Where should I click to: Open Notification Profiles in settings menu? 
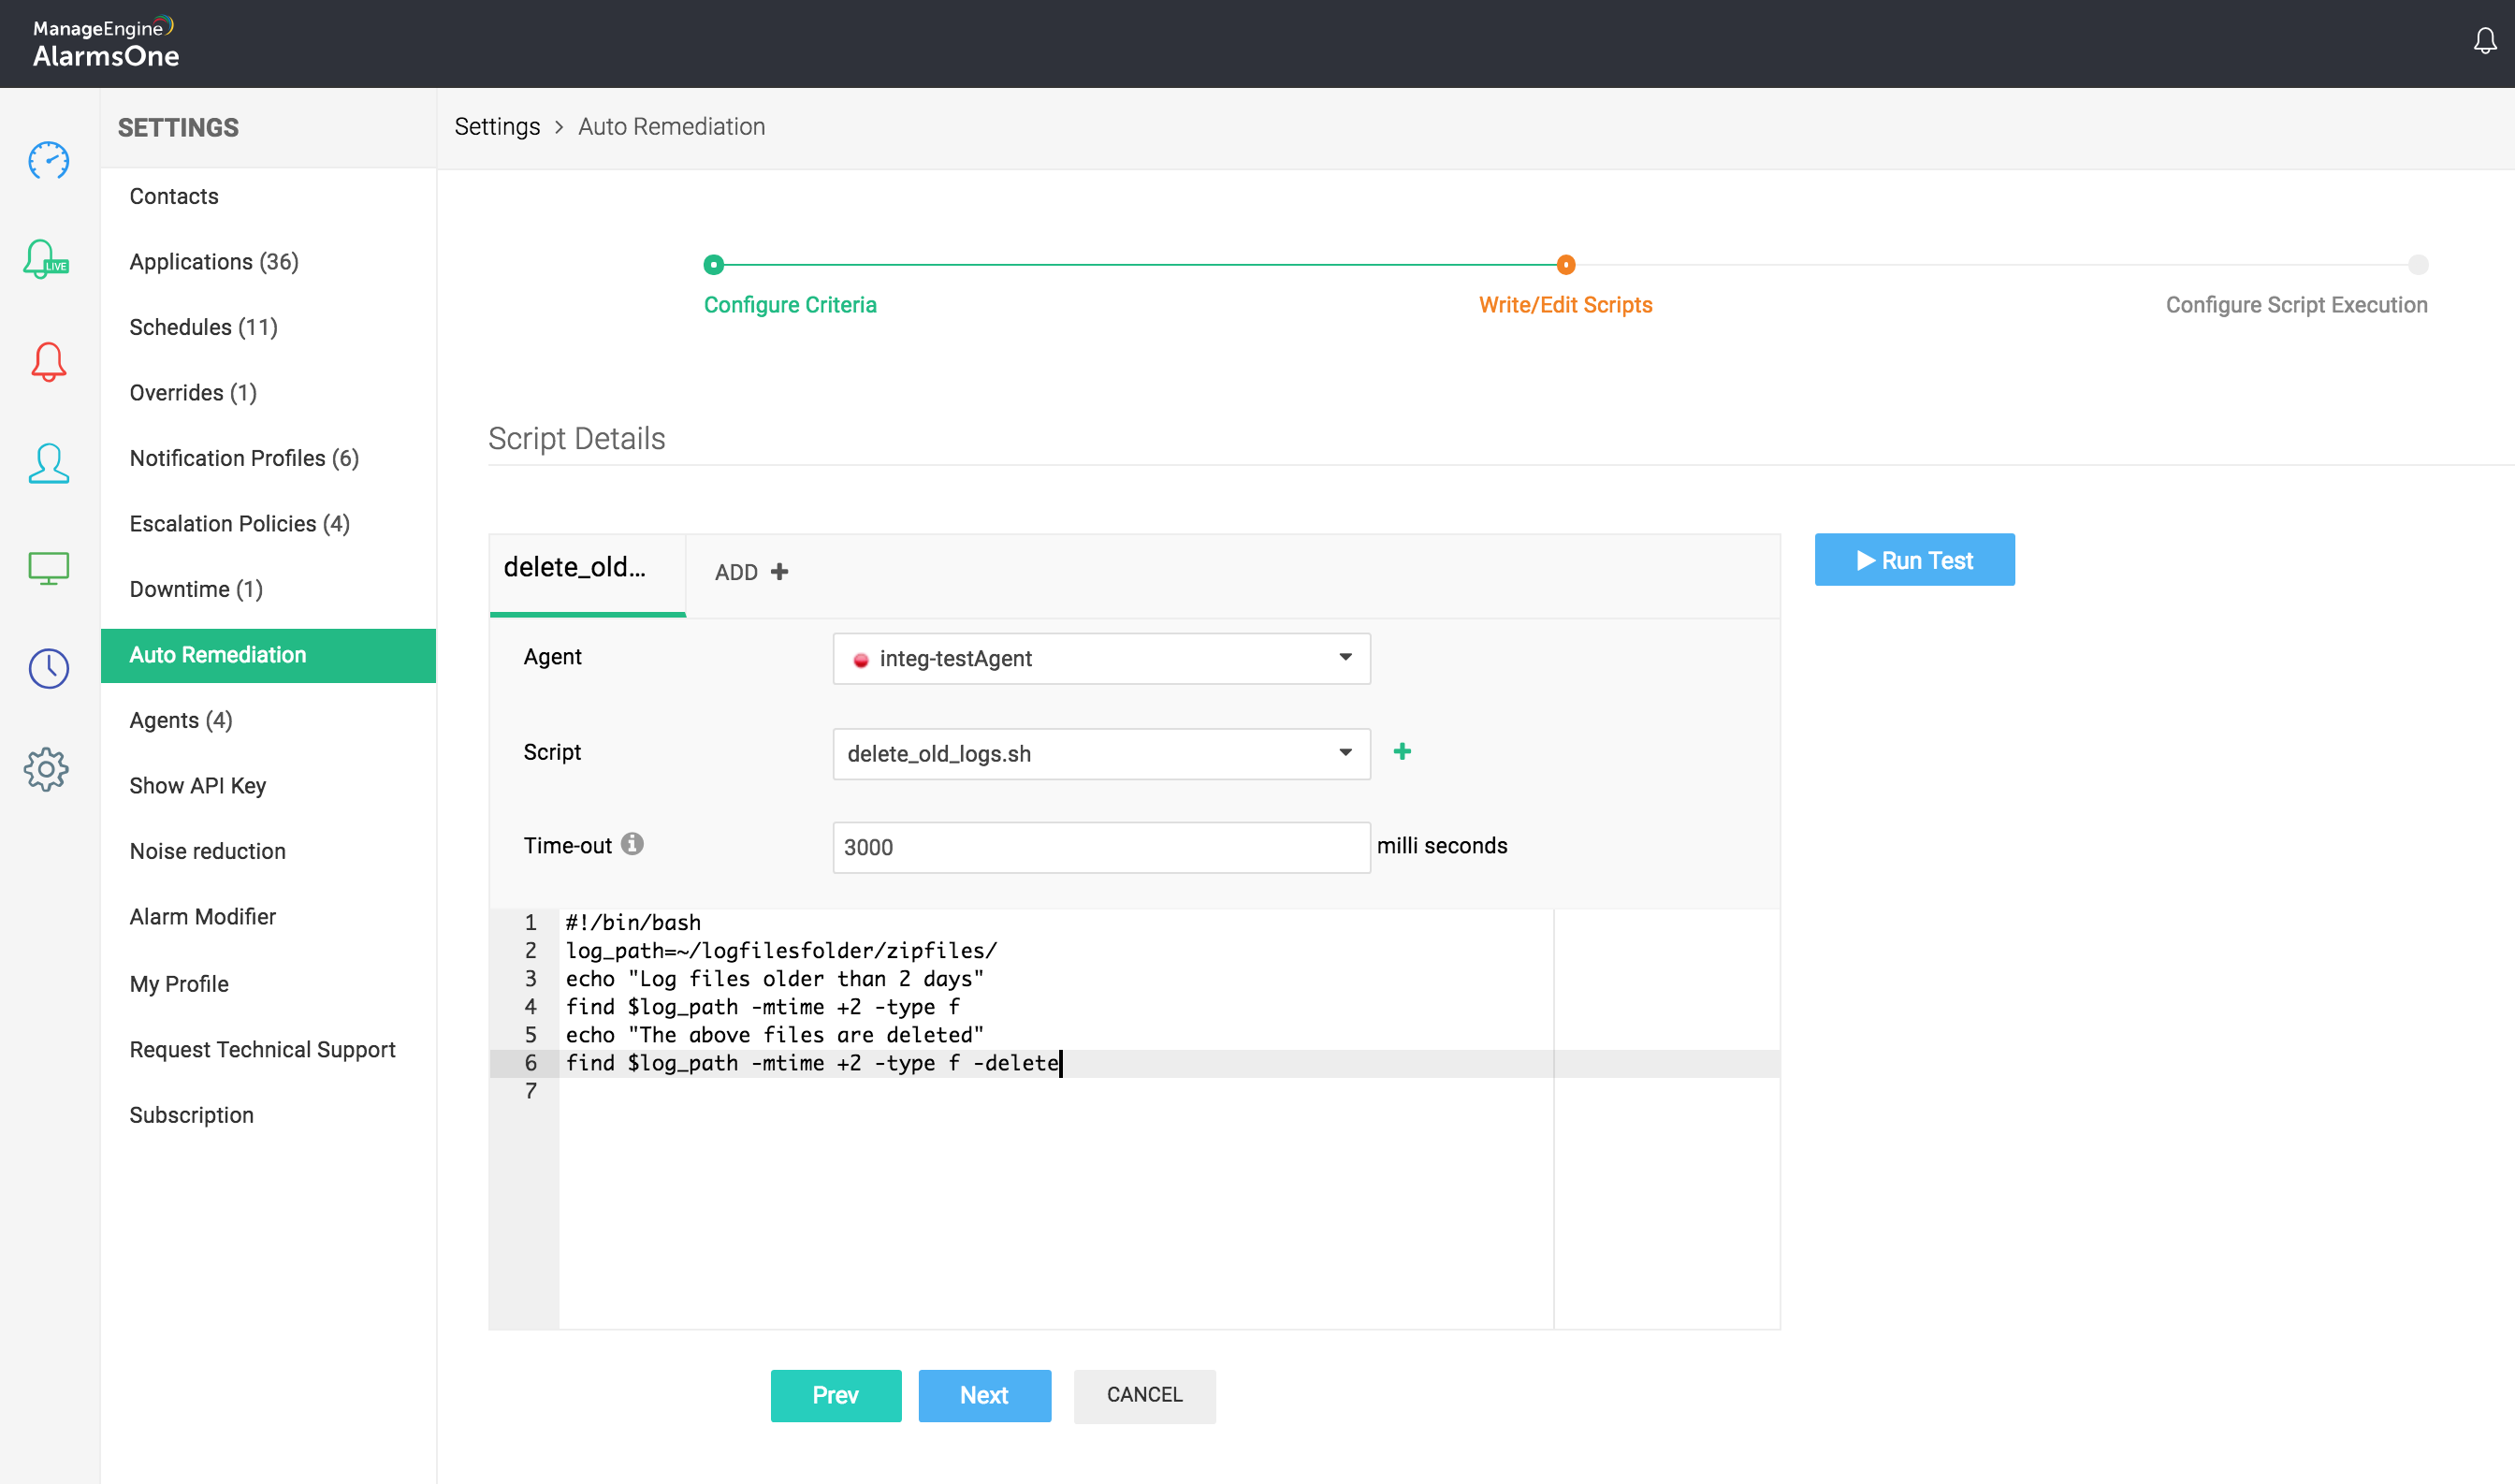[x=244, y=458]
